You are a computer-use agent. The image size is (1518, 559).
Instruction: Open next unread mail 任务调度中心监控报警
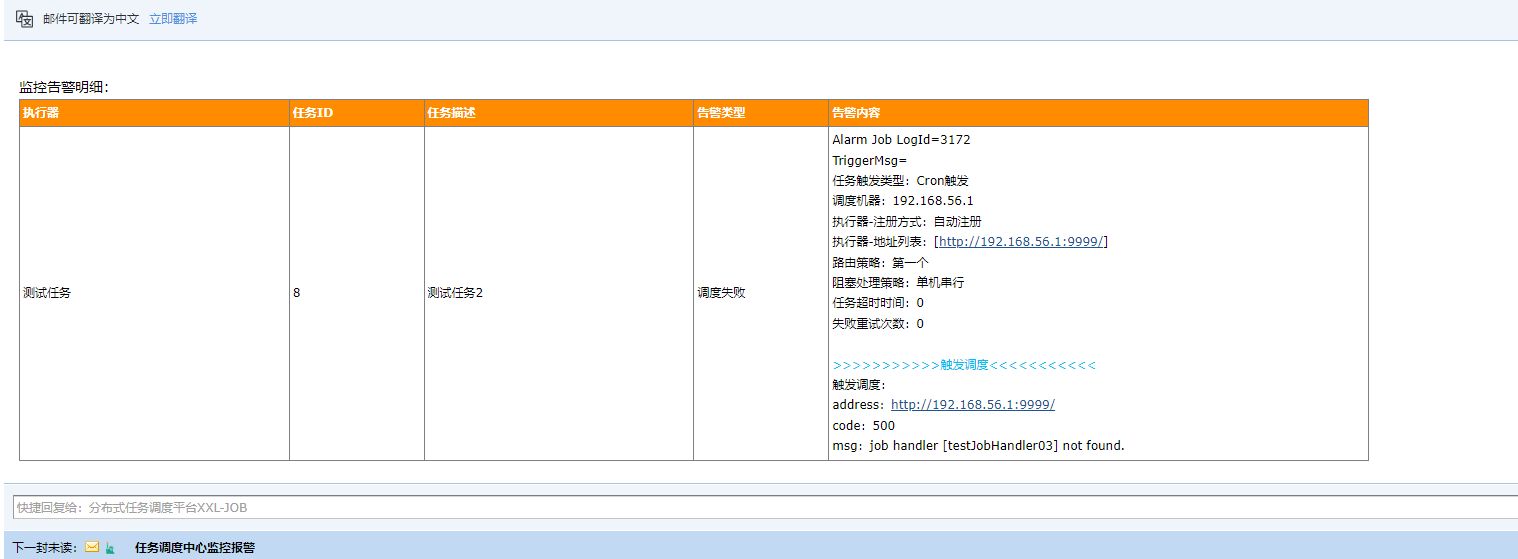point(195,547)
